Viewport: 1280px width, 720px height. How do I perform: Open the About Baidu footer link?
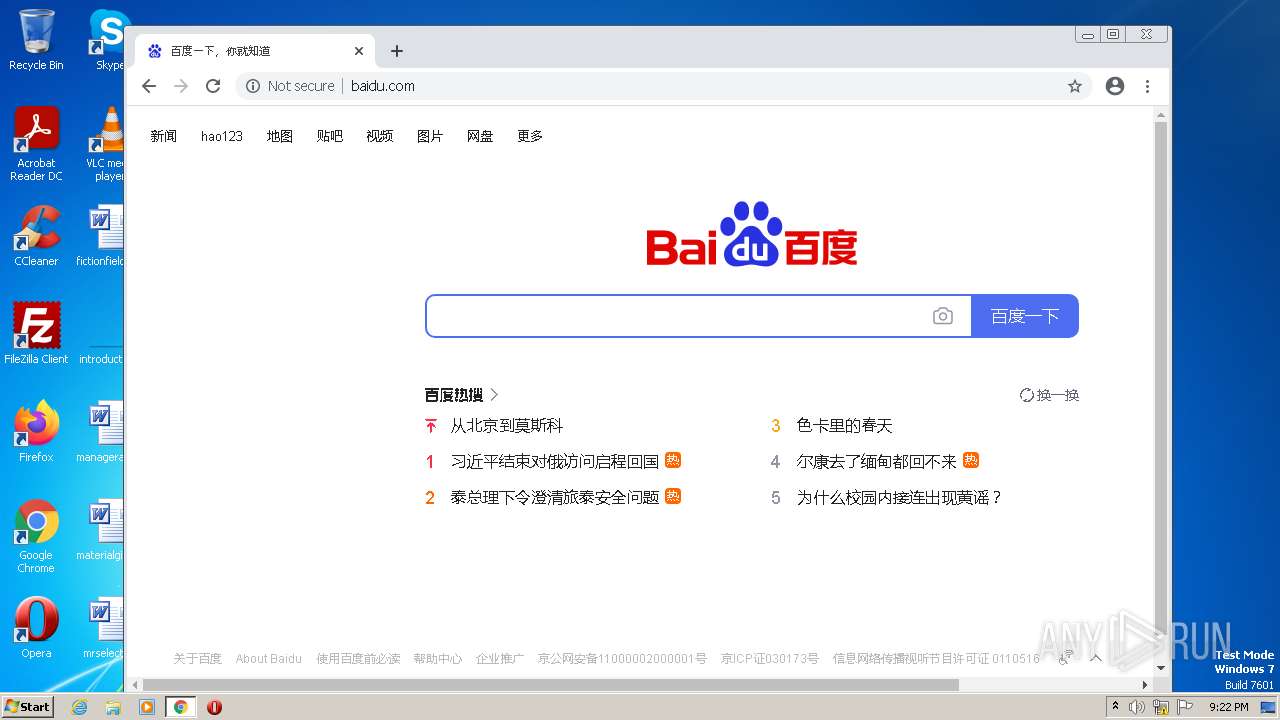pyautogui.click(x=268, y=659)
